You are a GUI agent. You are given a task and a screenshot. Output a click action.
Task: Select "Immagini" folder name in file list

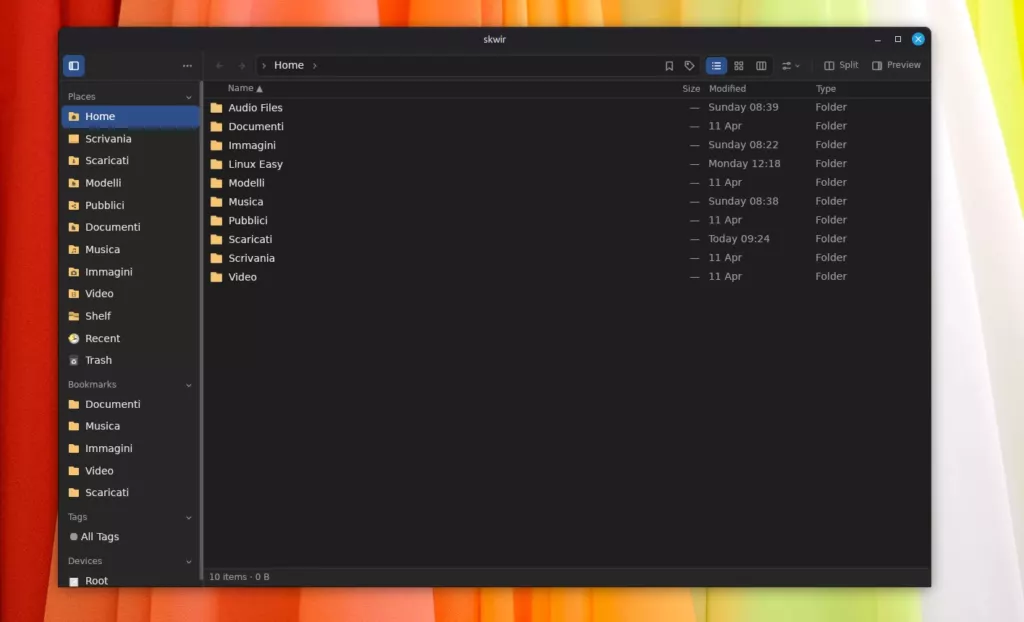pyautogui.click(x=252, y=145)
